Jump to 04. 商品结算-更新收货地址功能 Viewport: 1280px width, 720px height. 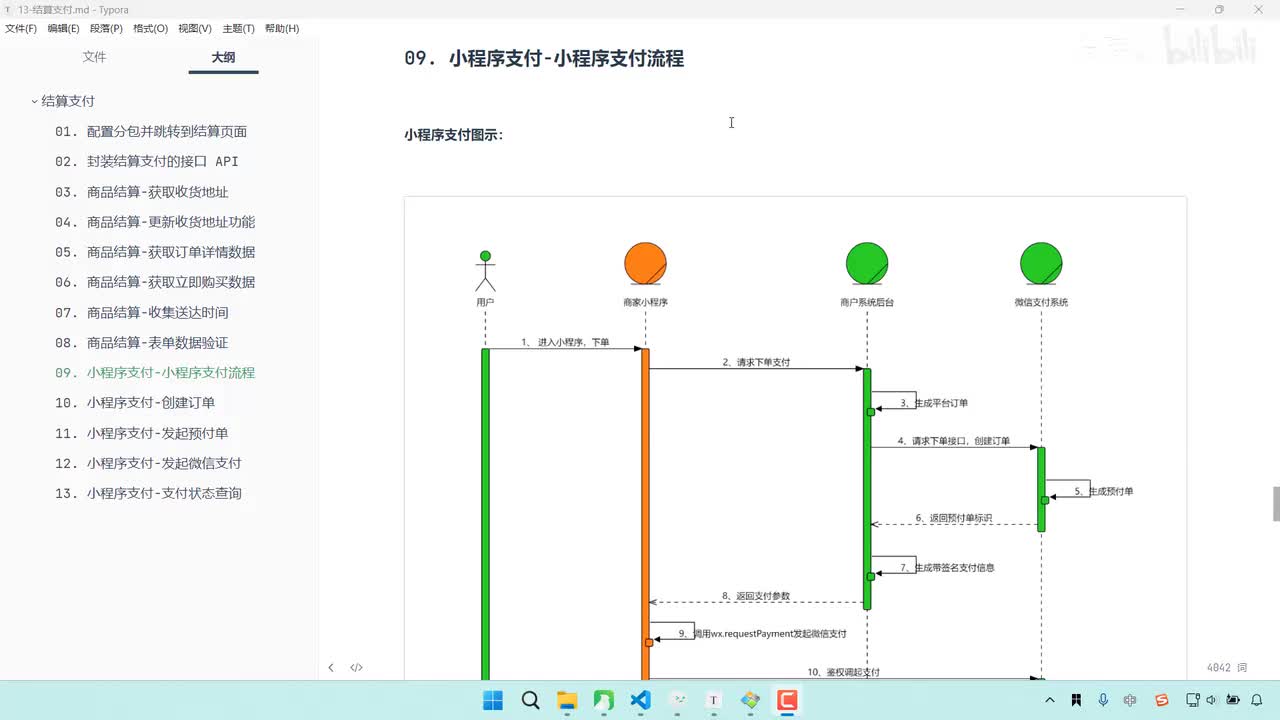(x=155, y=222)
